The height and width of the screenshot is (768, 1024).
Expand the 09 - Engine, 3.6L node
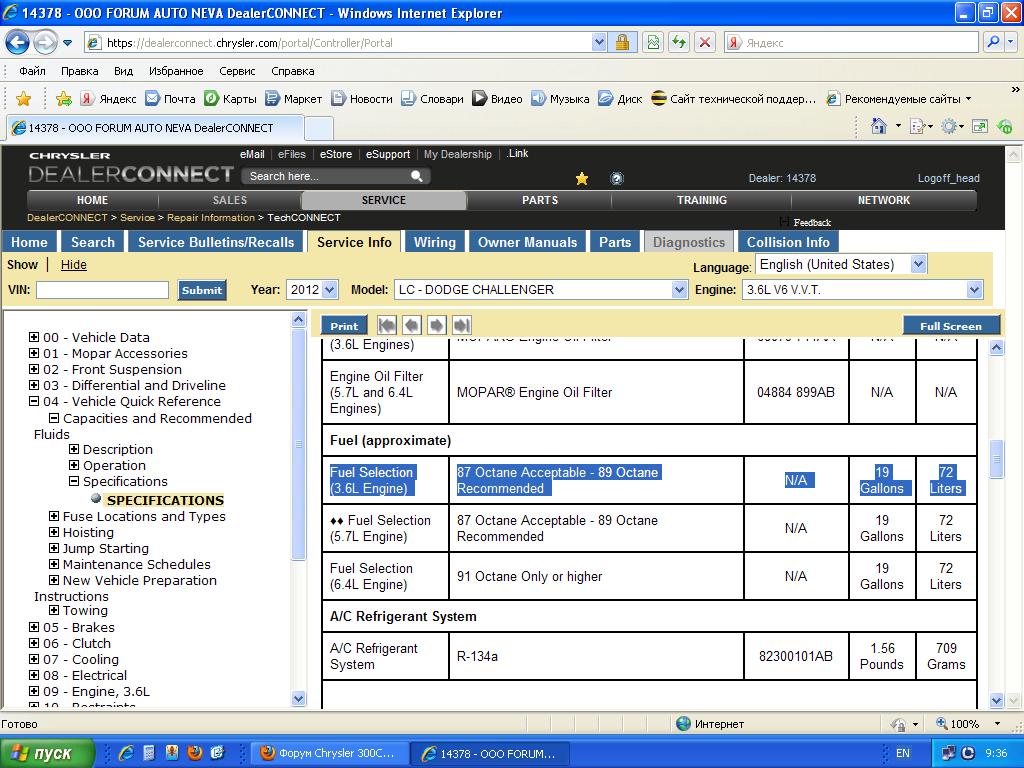tap(34, 691)
